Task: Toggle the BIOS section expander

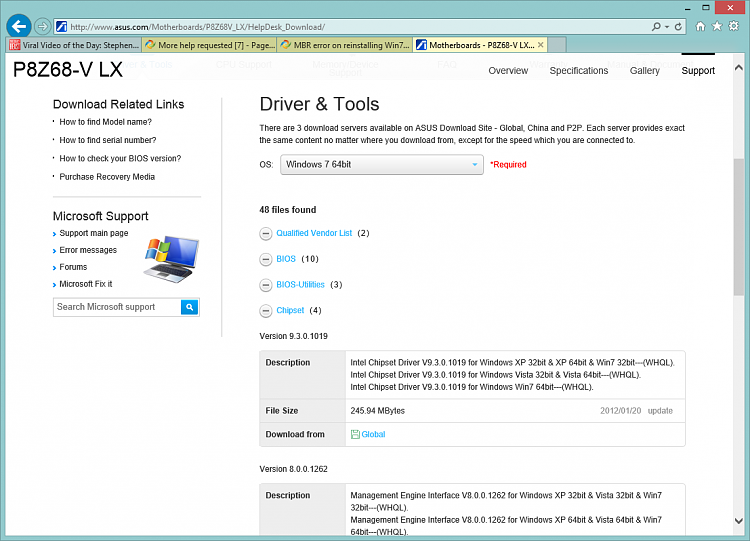Action: 265,259
